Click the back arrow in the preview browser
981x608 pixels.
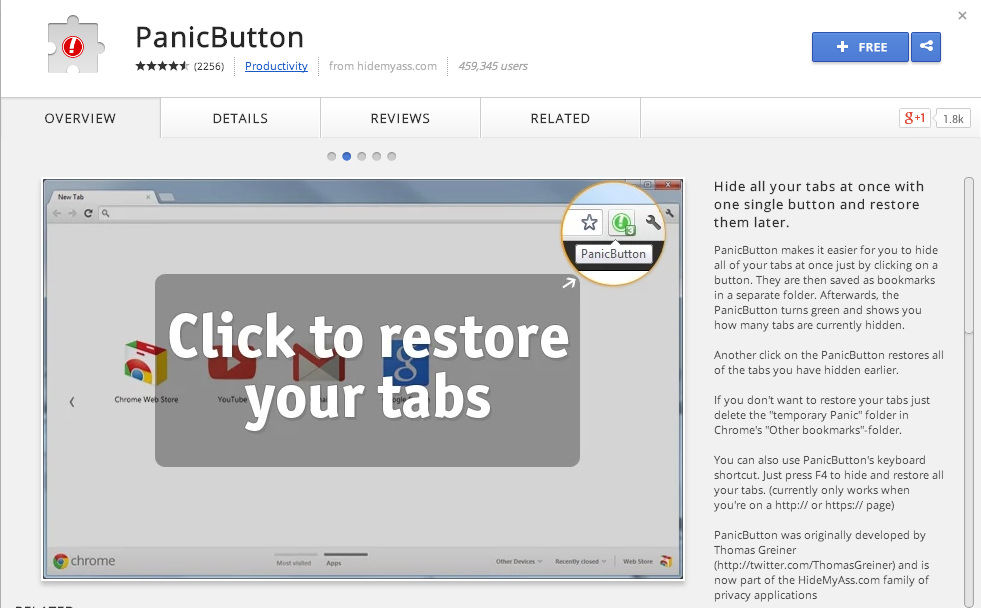(x=57, y=213)
